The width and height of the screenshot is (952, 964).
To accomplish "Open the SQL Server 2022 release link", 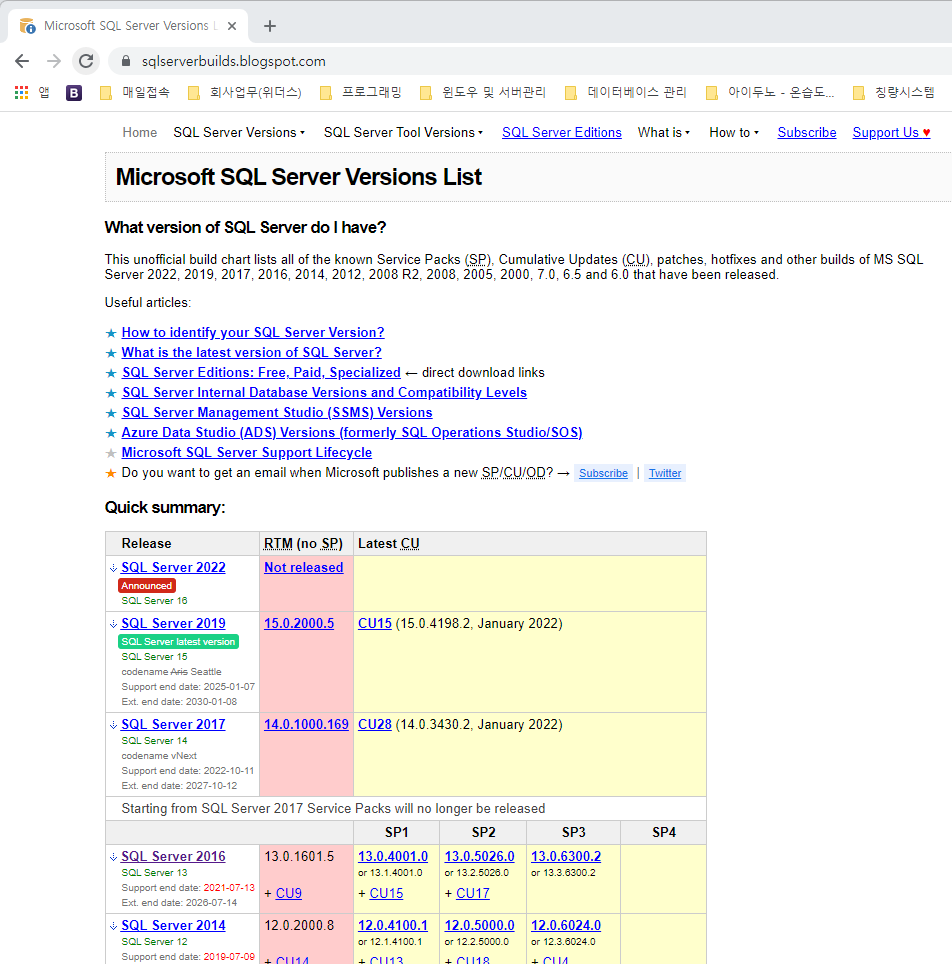I will coord(173,567).
